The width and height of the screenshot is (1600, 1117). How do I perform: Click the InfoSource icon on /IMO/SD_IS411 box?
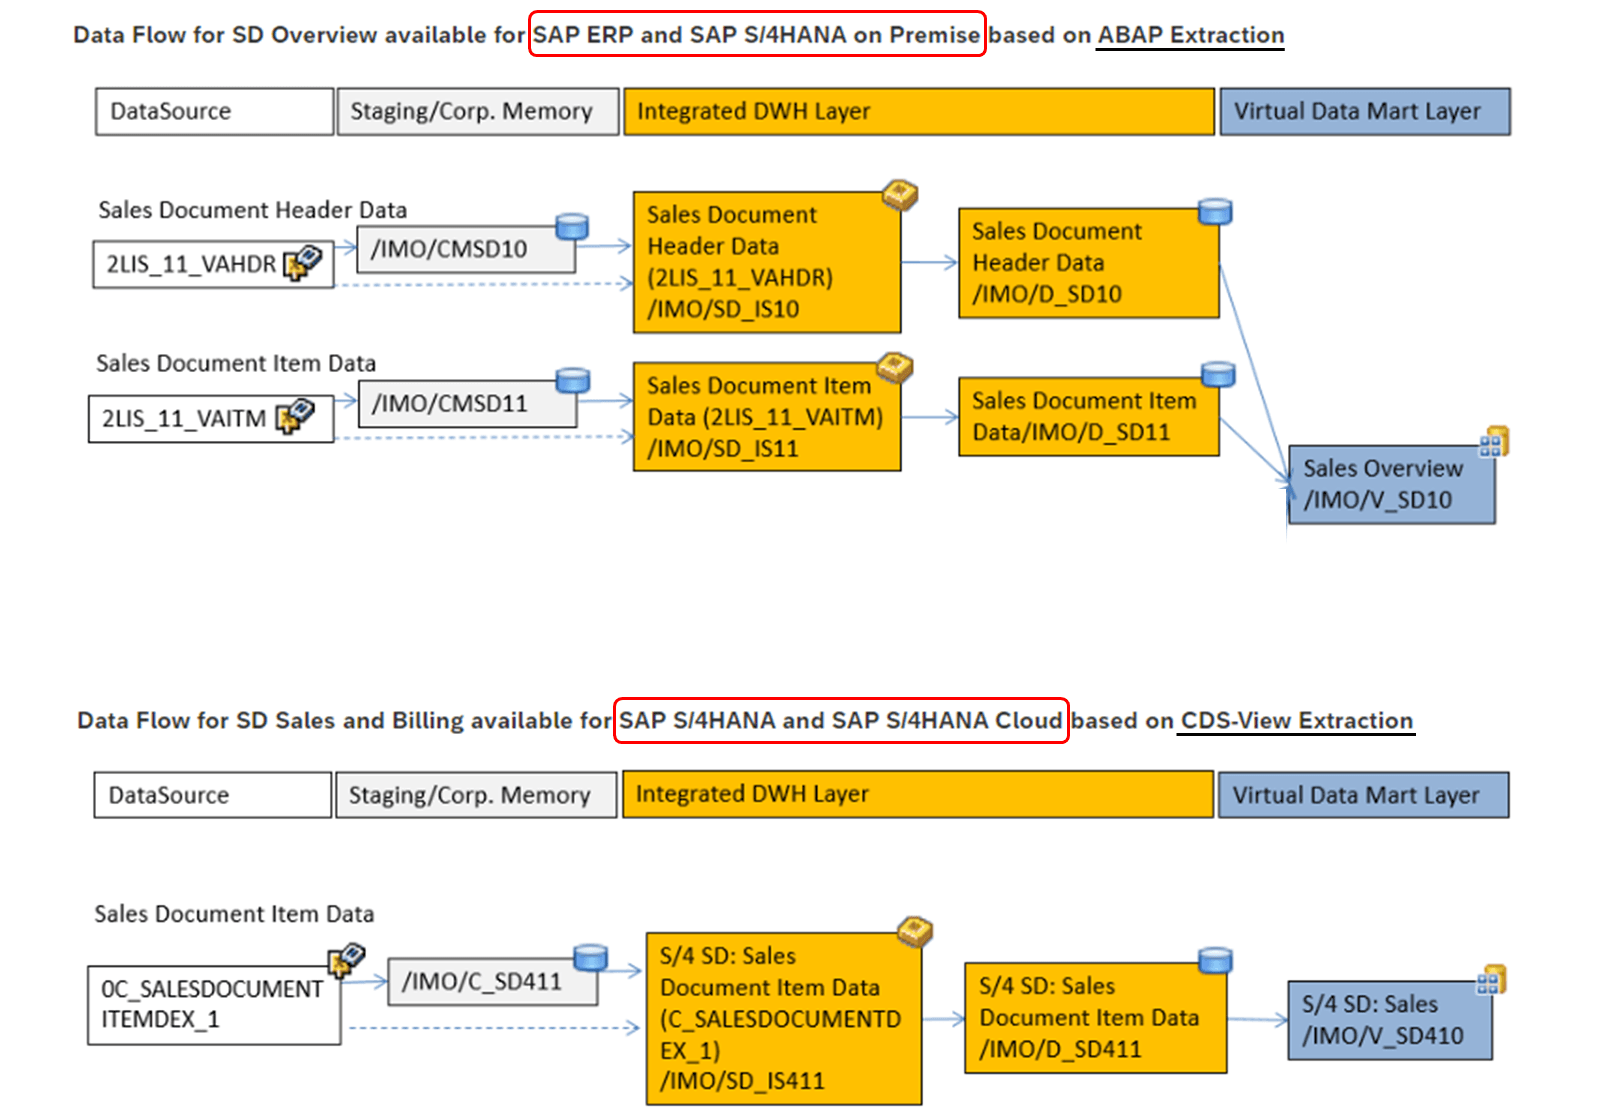pyautogui.click(x=914, y=931)
